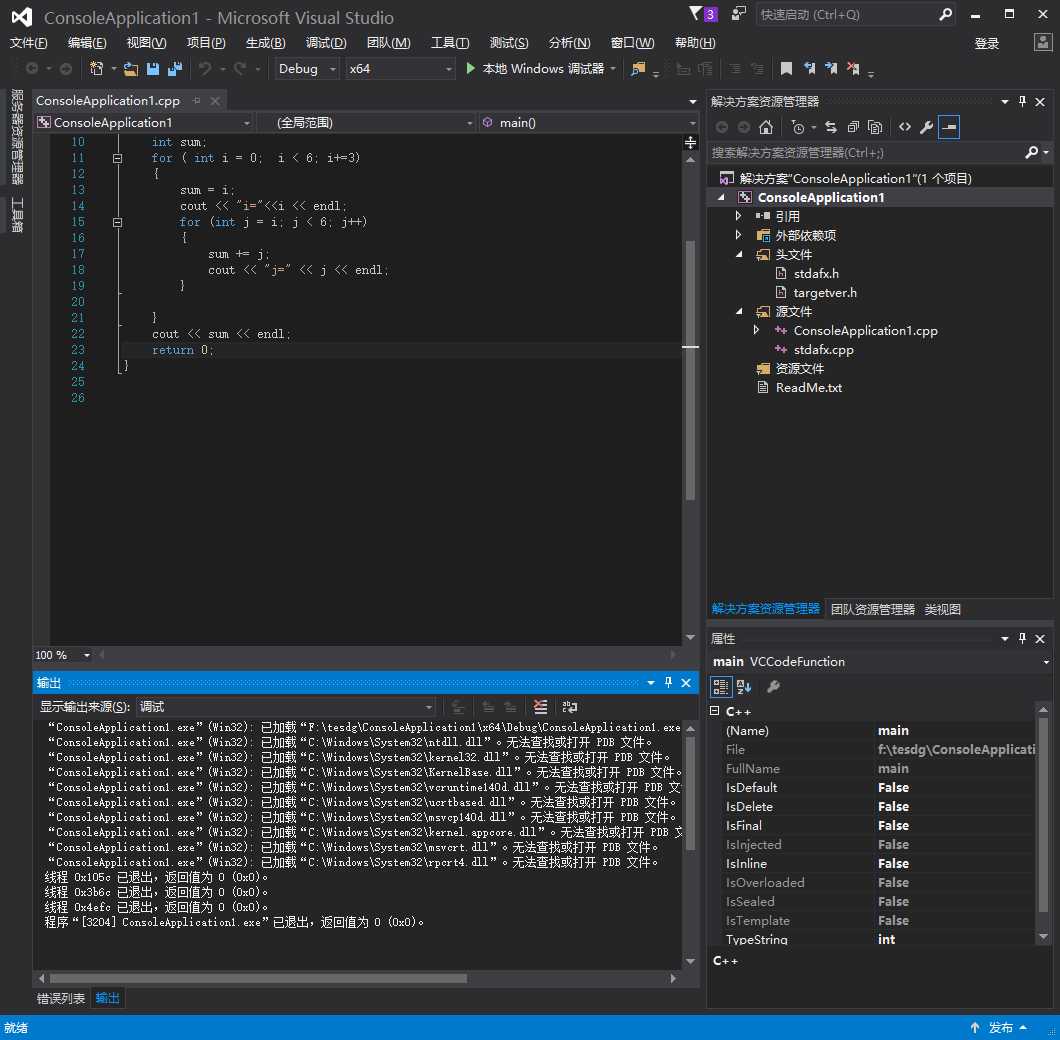The image size is (1060, 1040).
Task: Start debugging with the green play arrow
Action: [x=471, y=68]
